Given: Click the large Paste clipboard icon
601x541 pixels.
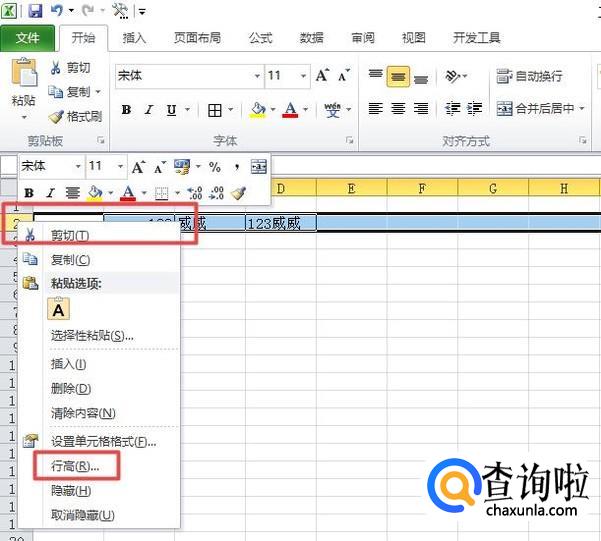Looking at the screenshot, I should (24, 72).
